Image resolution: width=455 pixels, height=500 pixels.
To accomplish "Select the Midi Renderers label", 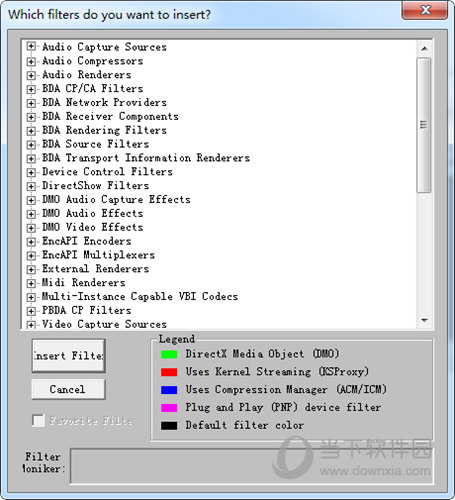I will (84, 283).
